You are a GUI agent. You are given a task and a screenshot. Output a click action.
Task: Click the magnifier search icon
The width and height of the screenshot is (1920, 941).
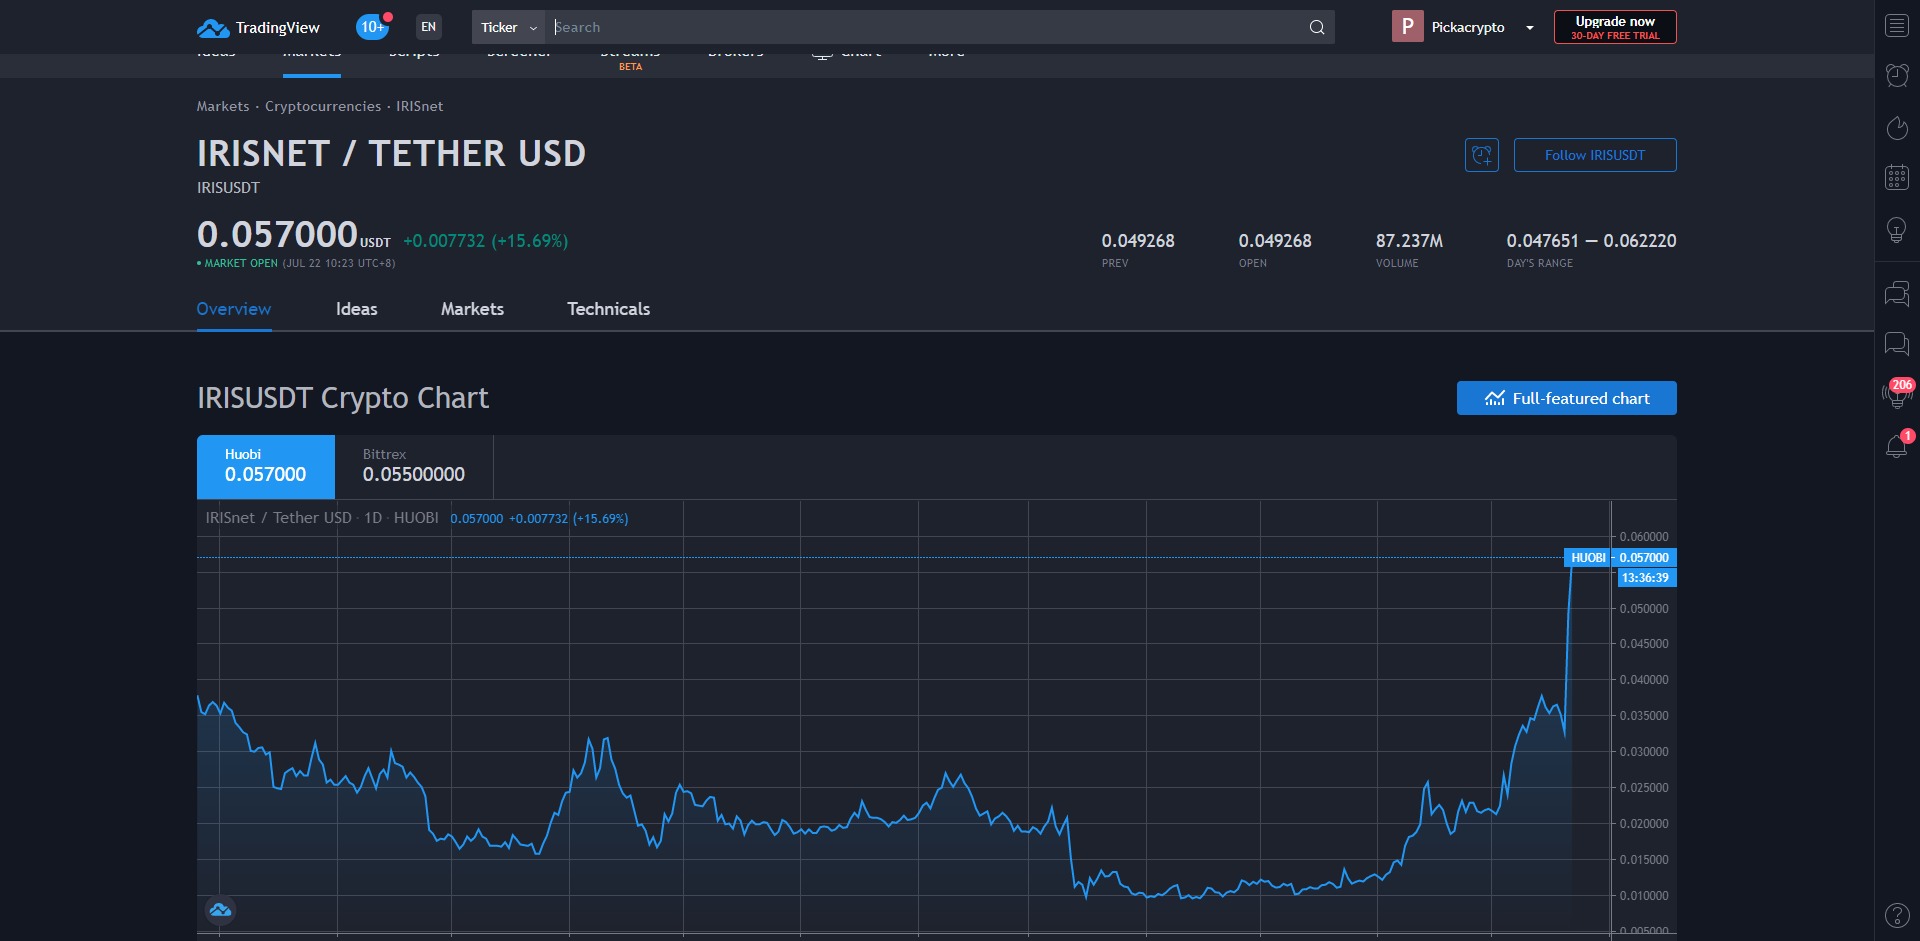click(1317, 27)
